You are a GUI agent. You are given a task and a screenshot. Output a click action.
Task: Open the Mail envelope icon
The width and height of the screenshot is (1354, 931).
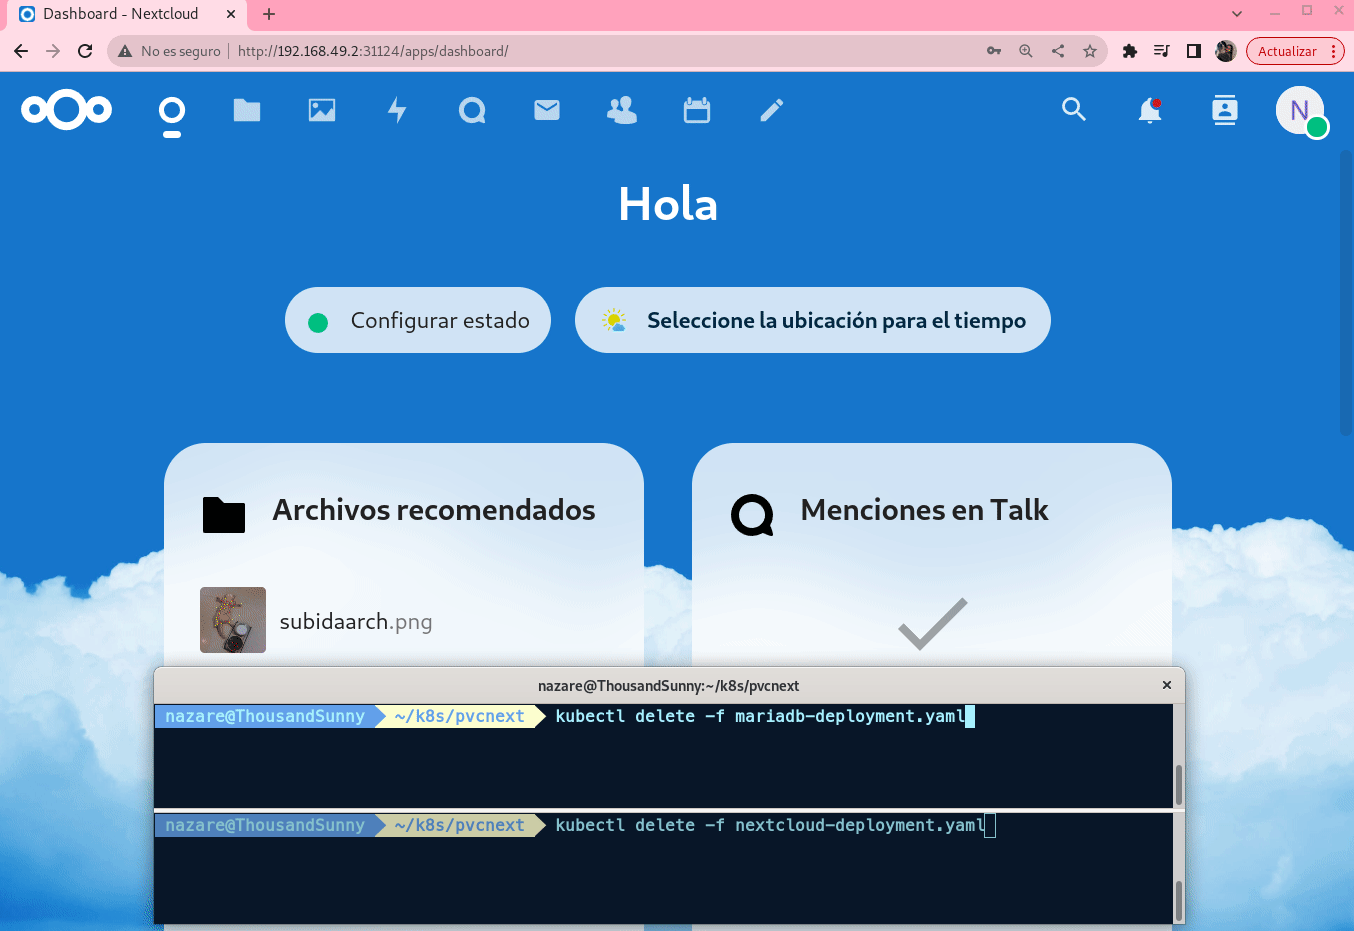[x=547, y=110]
